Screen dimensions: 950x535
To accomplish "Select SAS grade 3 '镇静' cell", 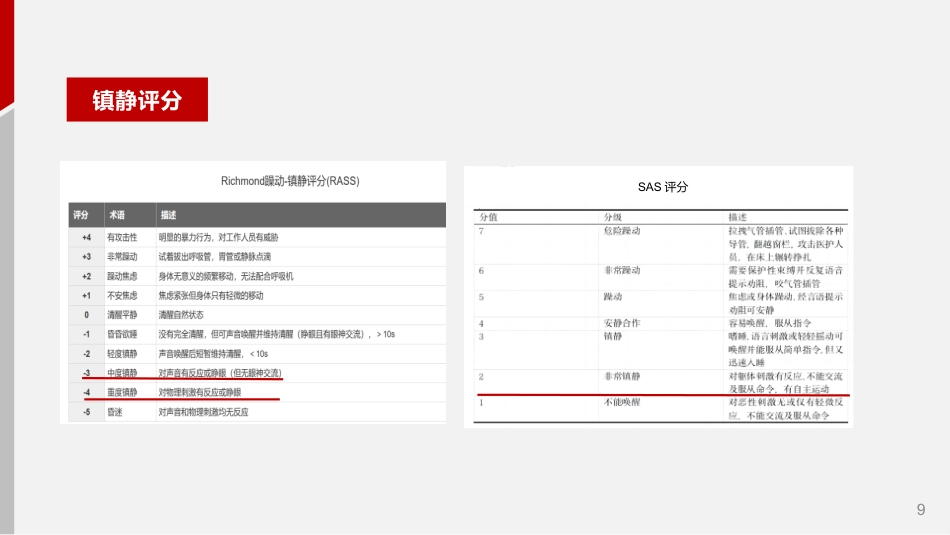I will click(613, 336).
